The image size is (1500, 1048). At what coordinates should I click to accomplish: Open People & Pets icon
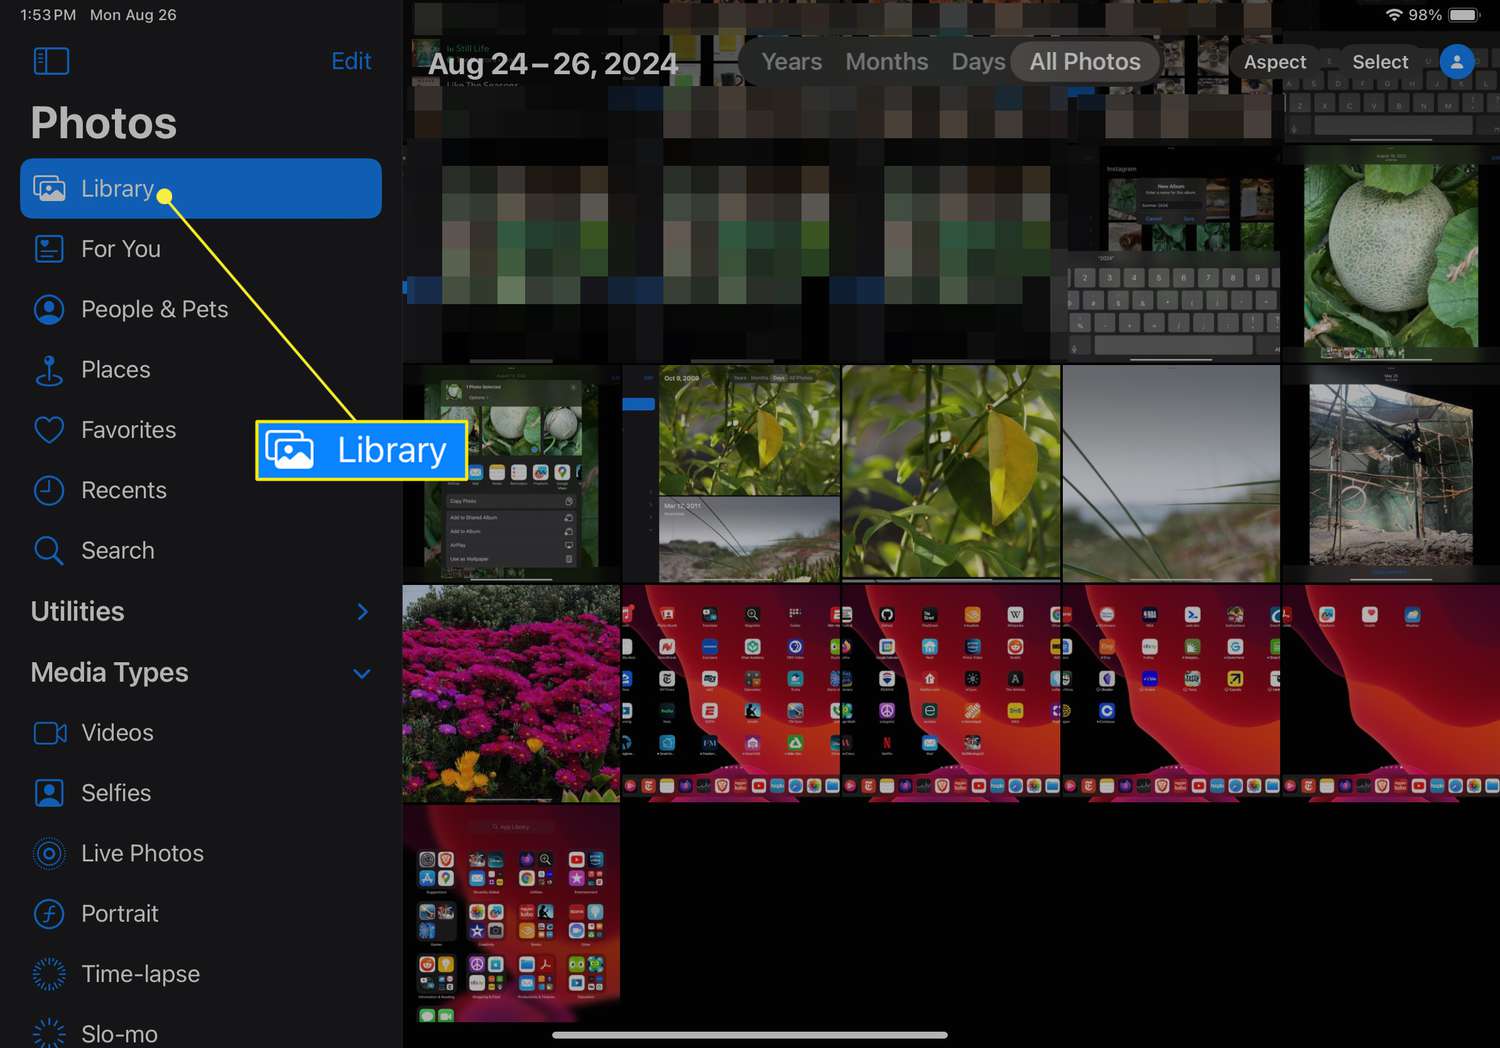coord(49,310)
